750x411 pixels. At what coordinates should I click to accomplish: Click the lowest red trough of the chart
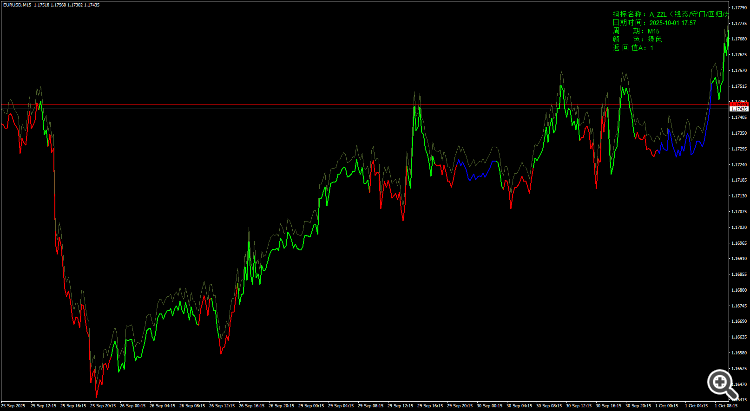[x=97, y=396]
